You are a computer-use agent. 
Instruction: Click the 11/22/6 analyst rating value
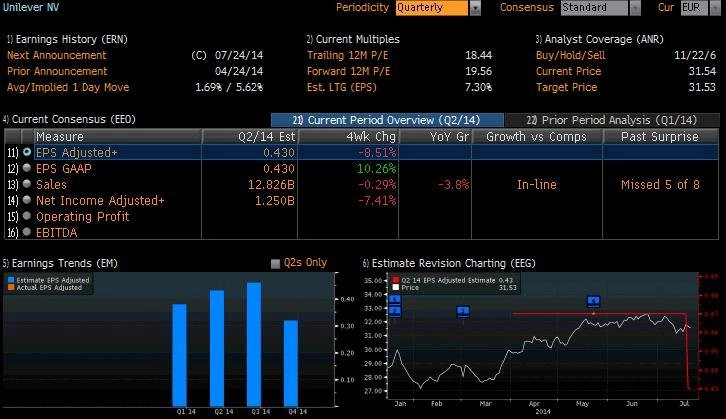pos(695,55)
